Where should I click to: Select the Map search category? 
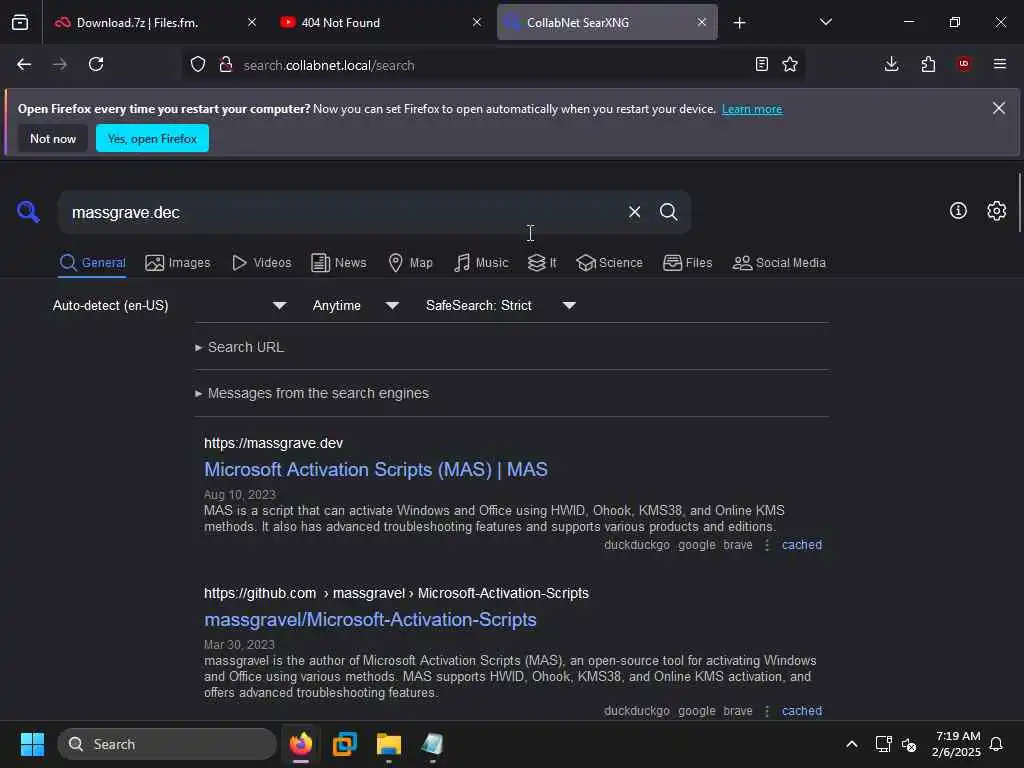(410, 263)
